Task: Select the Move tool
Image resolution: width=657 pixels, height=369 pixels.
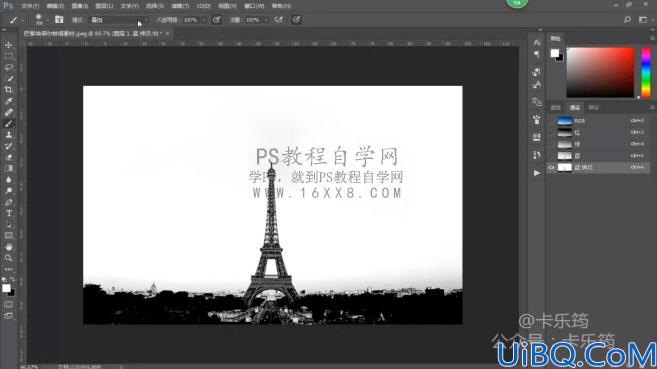Action: 8,45
